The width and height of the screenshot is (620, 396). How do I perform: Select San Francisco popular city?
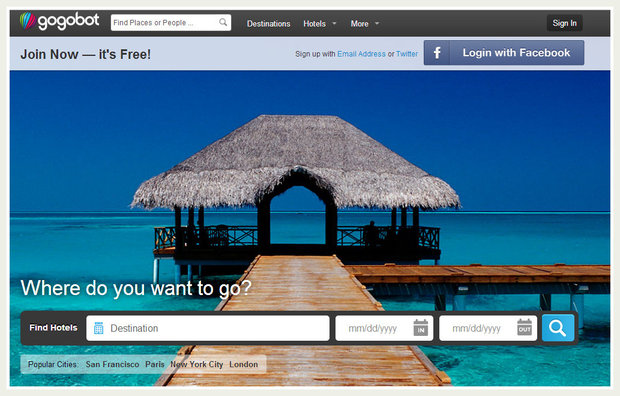[x=112, y=364]
